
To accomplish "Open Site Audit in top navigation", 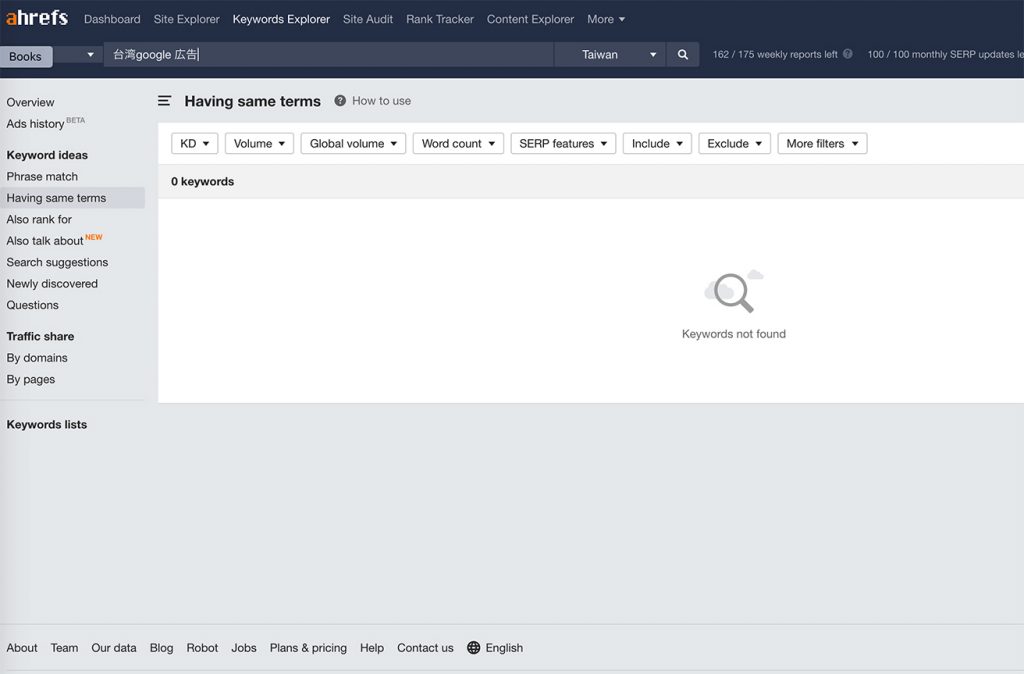I will pyautogui.click(x=368, y=19).
